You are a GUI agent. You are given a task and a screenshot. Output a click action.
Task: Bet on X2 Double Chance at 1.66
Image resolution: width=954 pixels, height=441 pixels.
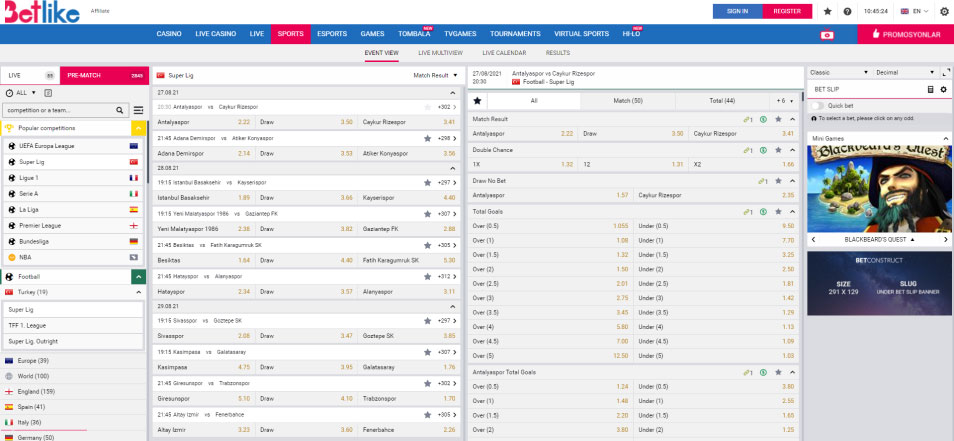click(x=743, y=165)
